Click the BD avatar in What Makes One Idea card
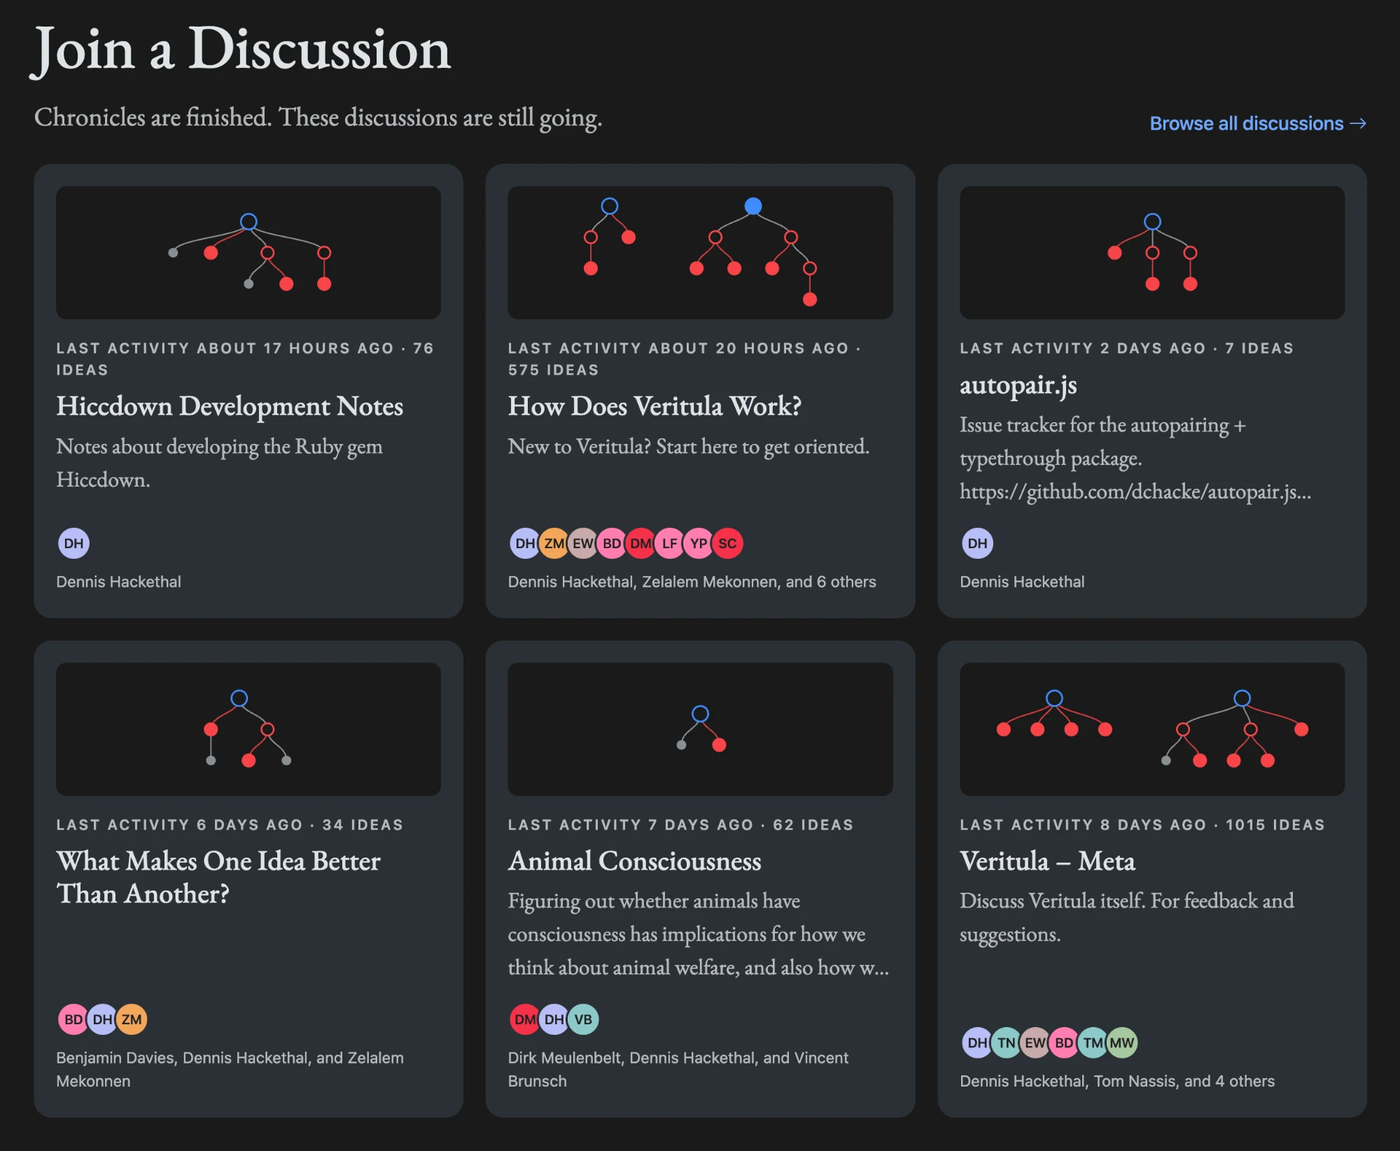 coord(74,1019)
